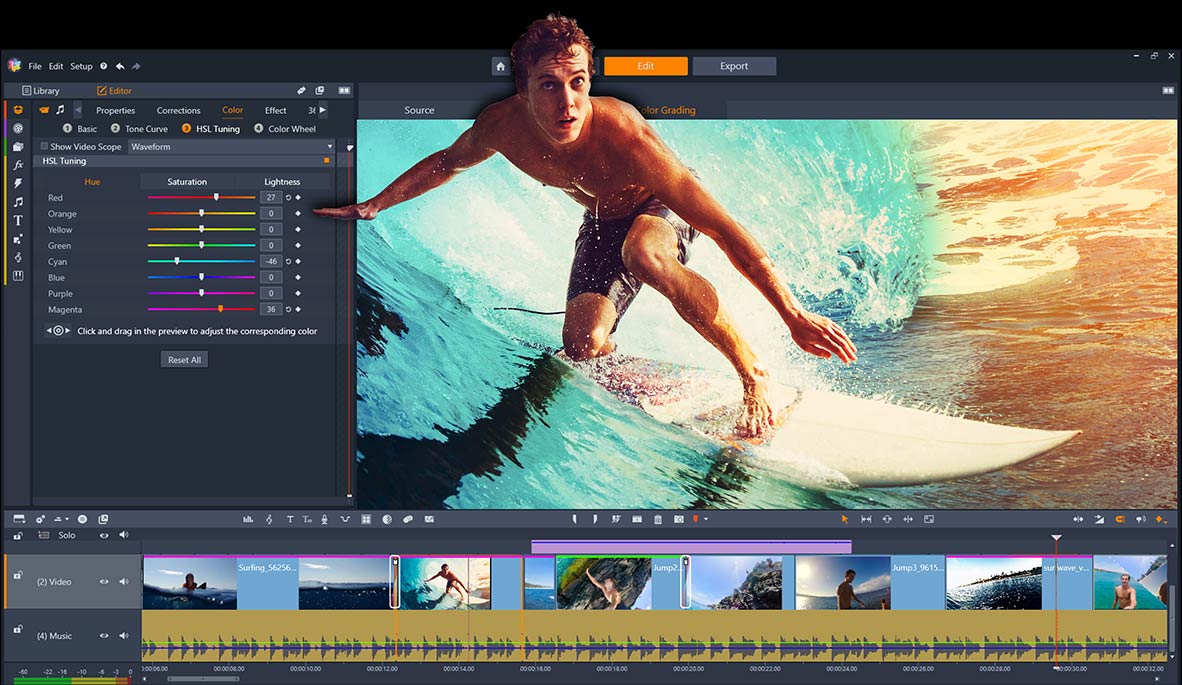Open the Titles panel in the left sidebar
Viewport: 1182px width, 685px height.
point(18,220)
